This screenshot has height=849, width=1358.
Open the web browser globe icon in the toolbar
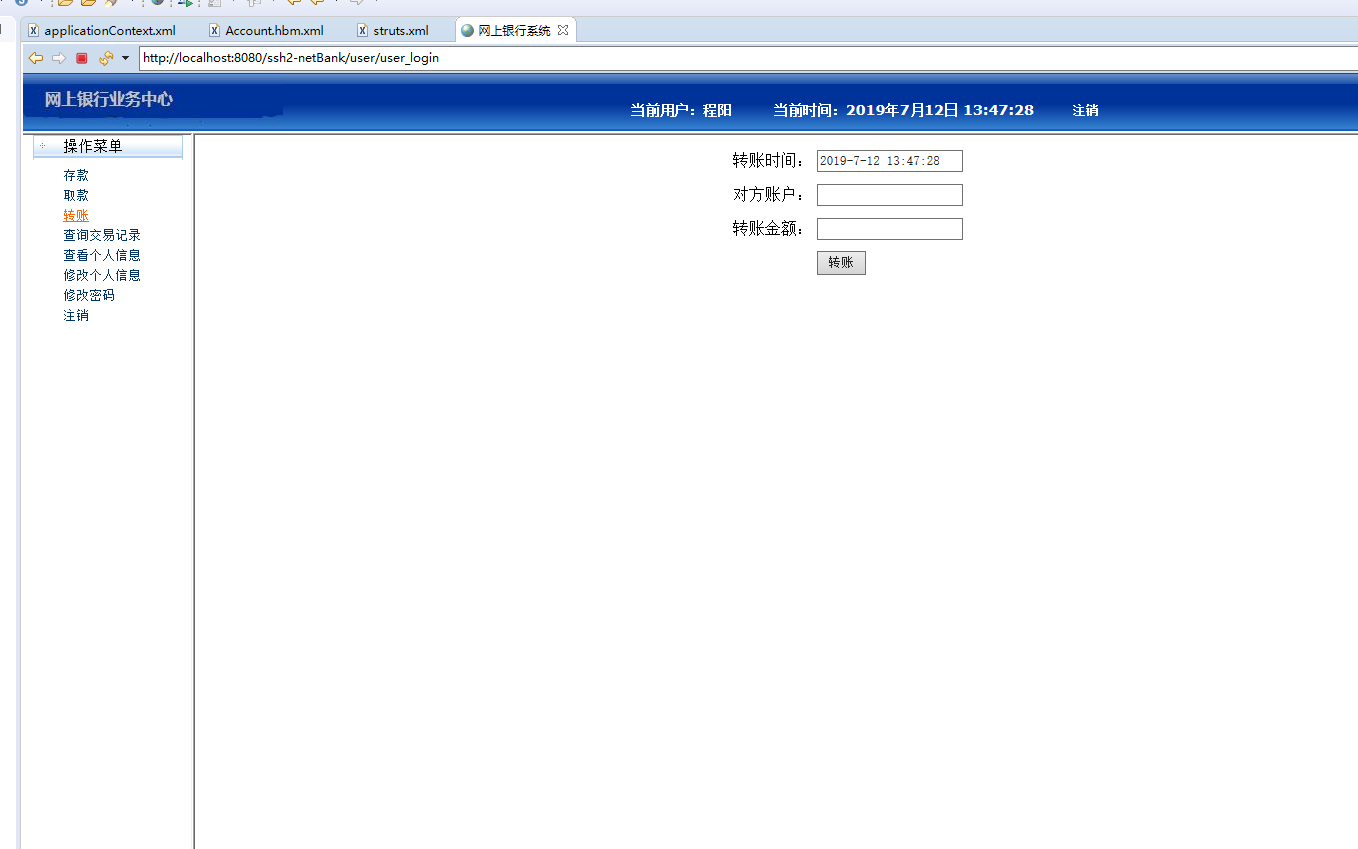[x=157, y=5]
